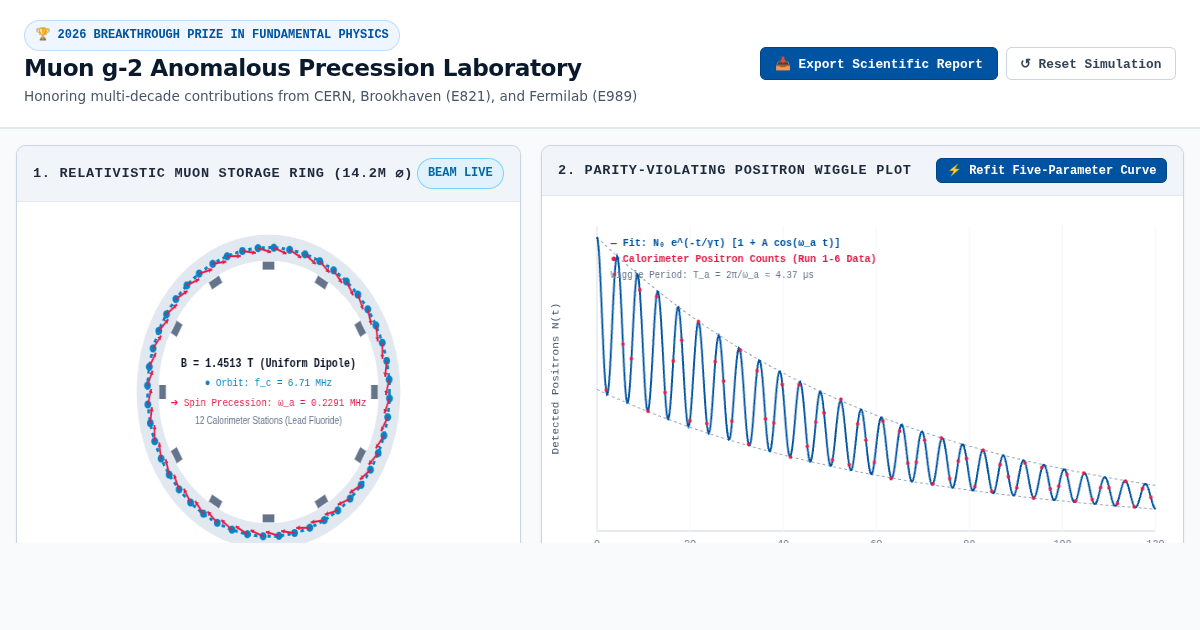Select the Muon g-2 Anomalous Precession Laboratory title
Viewport: 1200px width, 630px height.
pos(303,68)
